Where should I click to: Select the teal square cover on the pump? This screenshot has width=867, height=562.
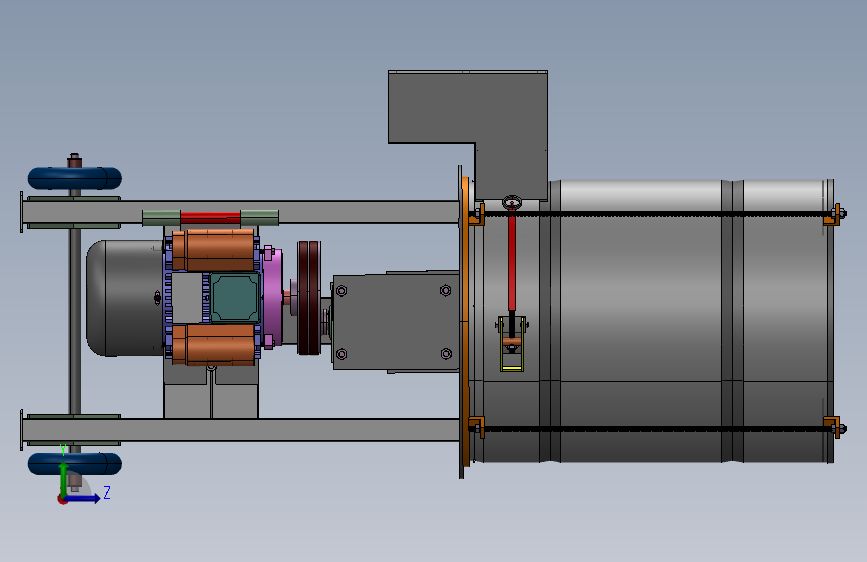coord(234,297)
